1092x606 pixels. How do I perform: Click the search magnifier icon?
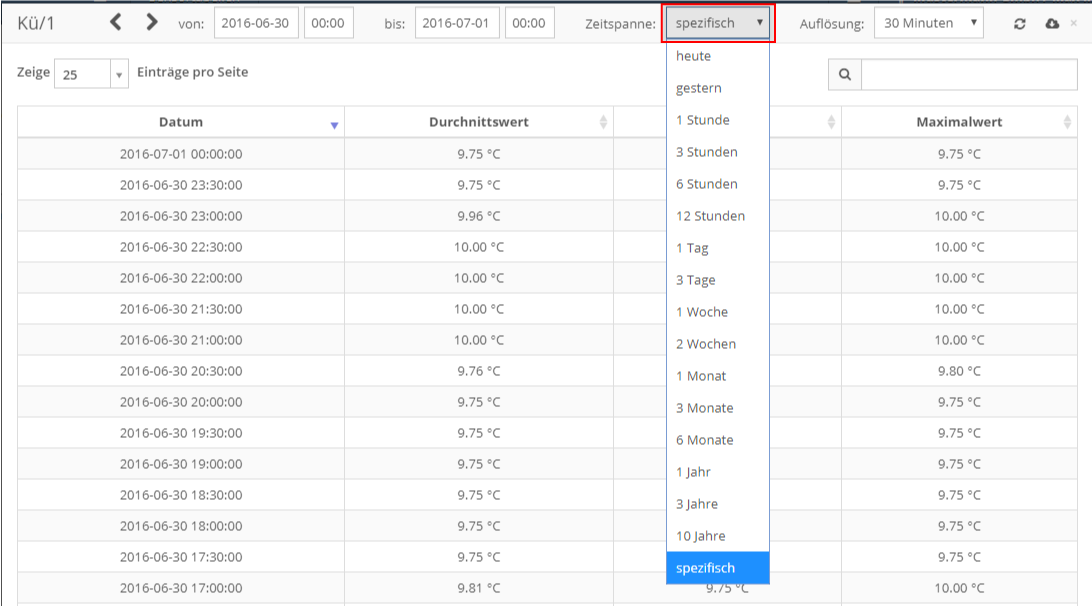pos(845,75)
